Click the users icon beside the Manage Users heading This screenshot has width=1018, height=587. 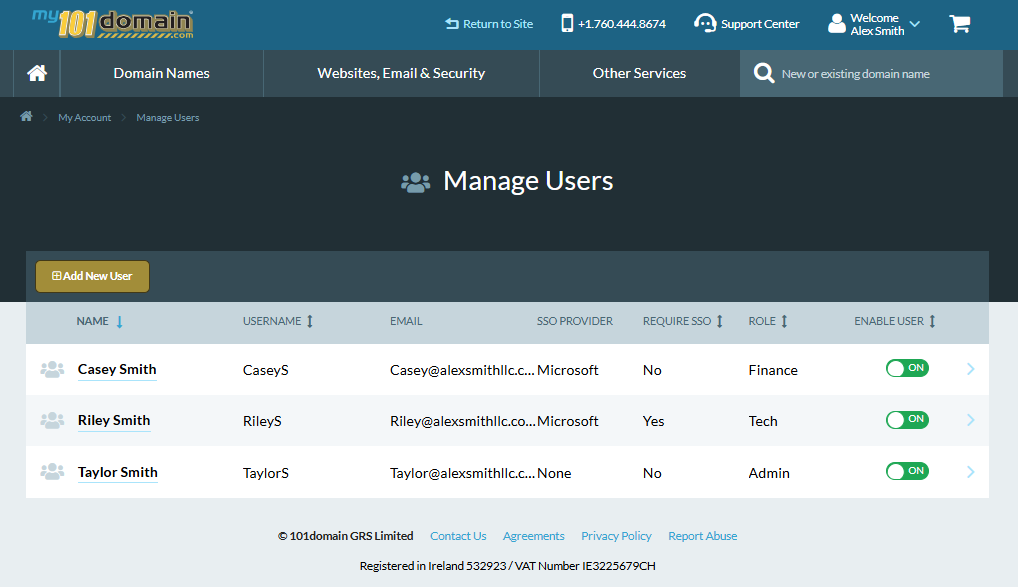415,181
